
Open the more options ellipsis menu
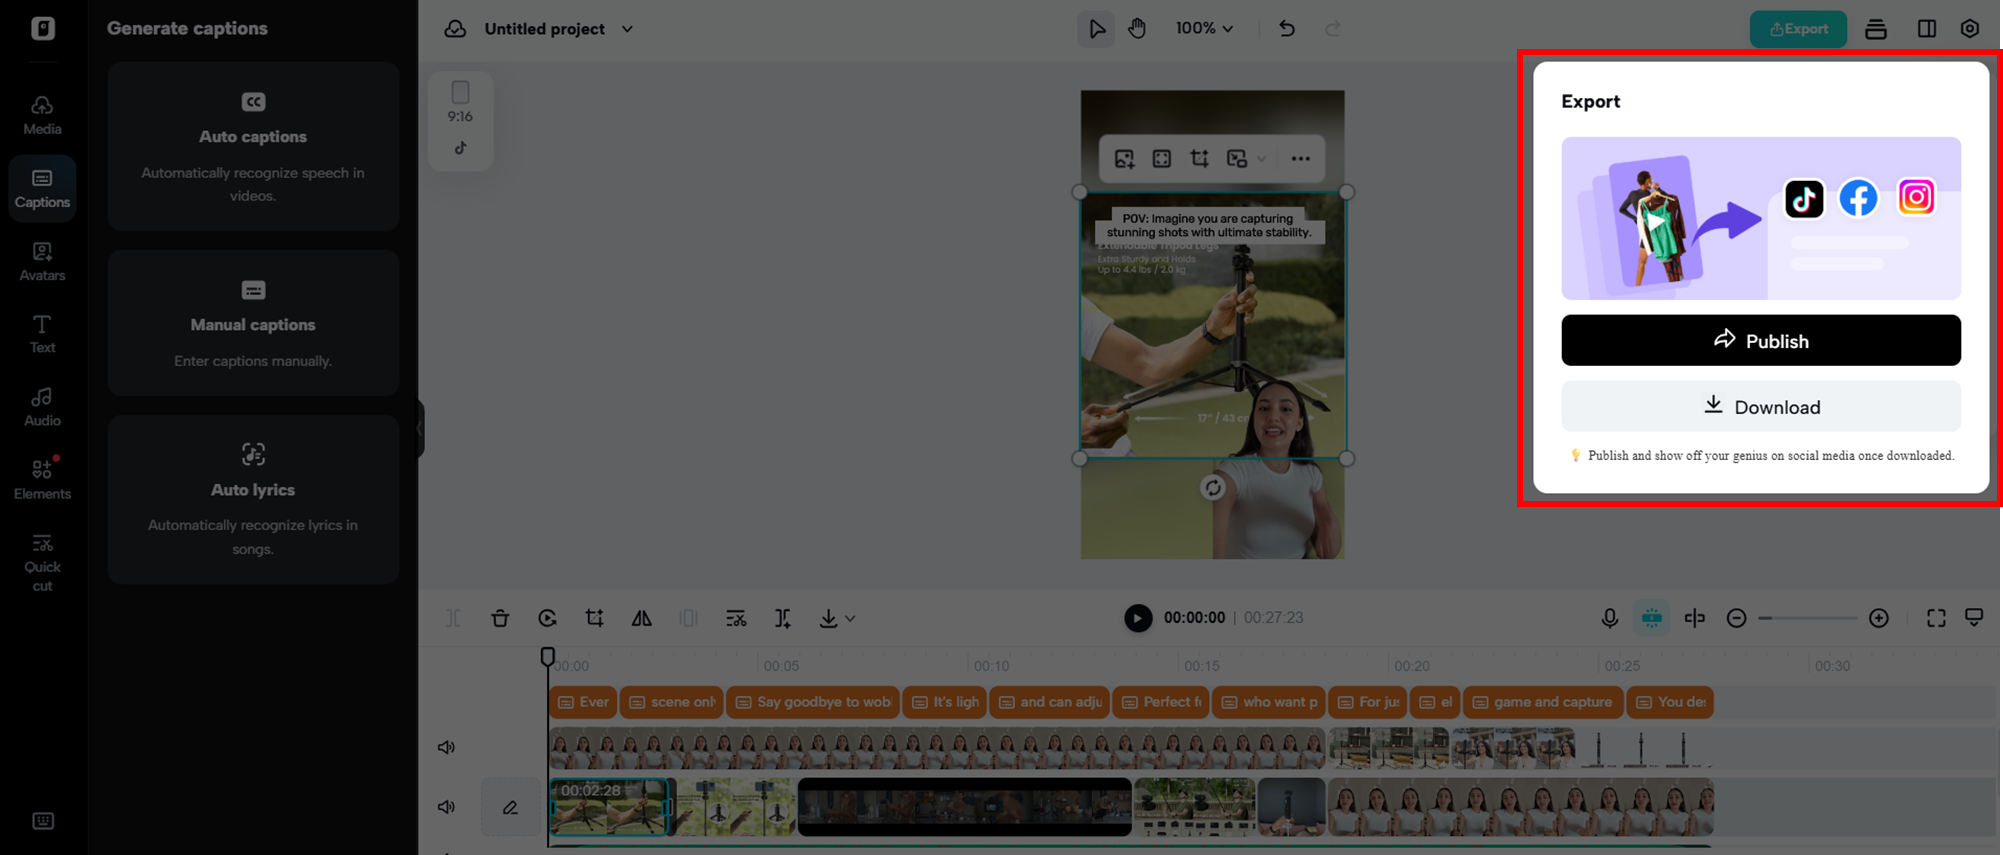tap(1300, 159)
